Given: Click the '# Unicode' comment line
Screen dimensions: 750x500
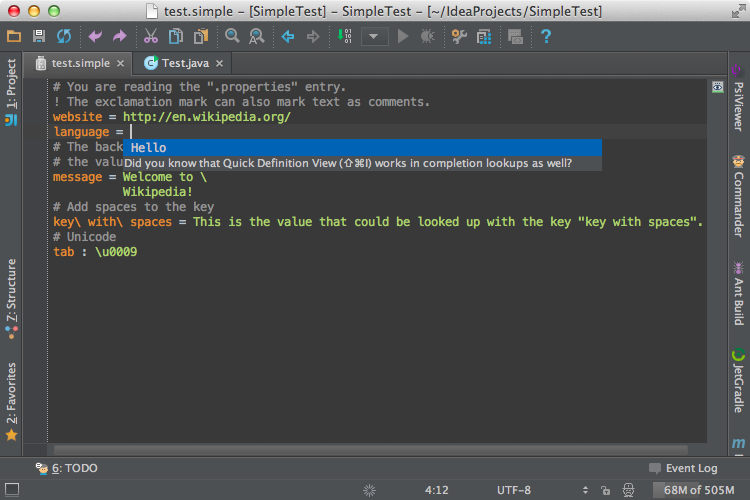Looking at the screenshot, I should tap(85, 237).
